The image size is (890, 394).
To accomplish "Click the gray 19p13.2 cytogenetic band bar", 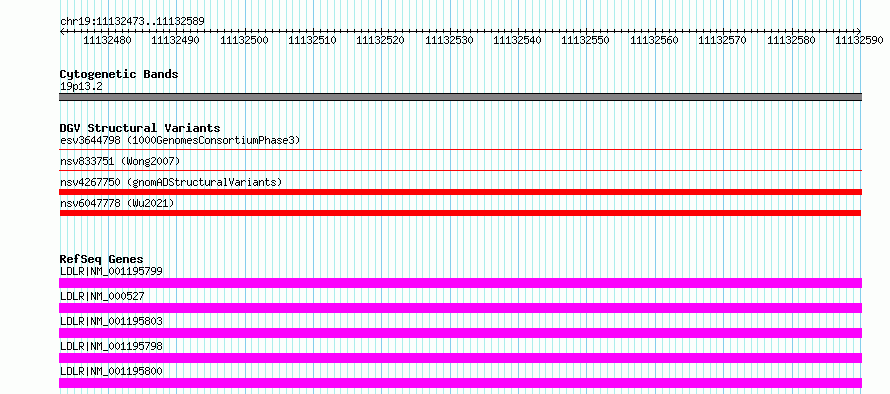I will [x=460, y=97].
